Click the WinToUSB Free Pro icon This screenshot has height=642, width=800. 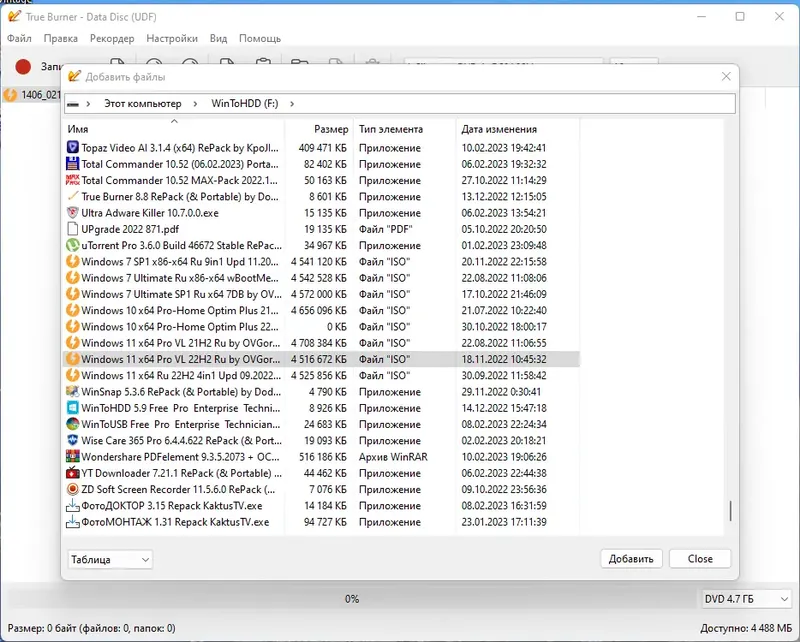point(73,424)
